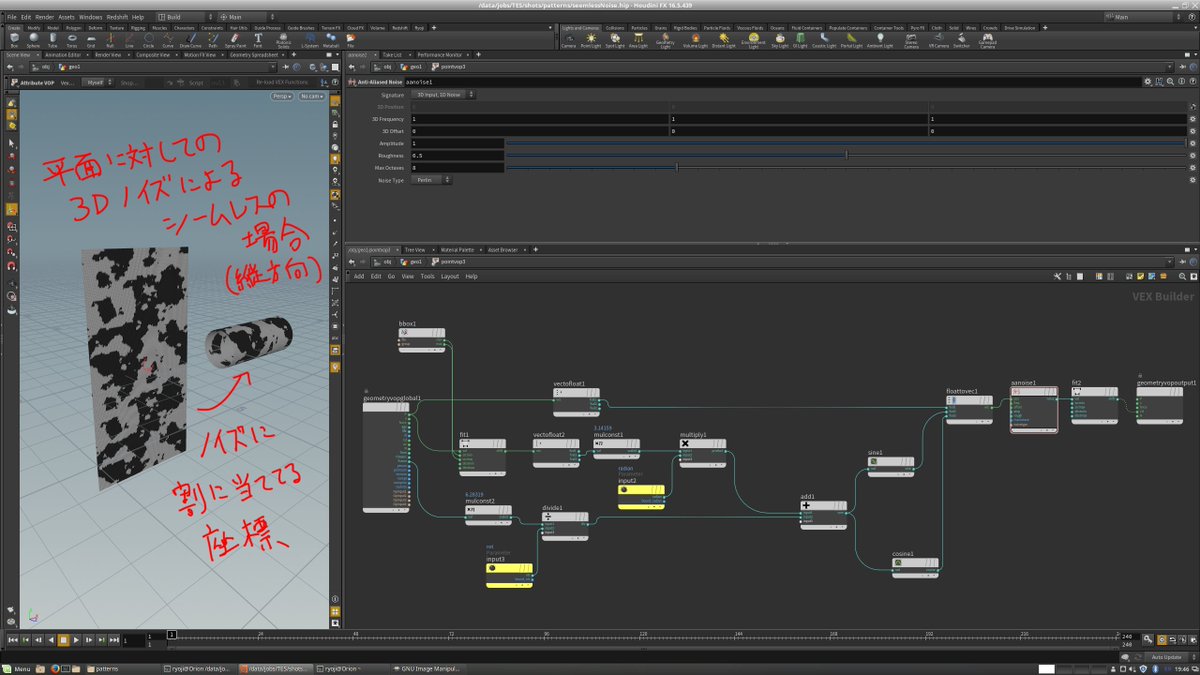This screenshot has width=1200, height=675.
Task: Open the Tools menu in network editor
Action: [427, 276]
